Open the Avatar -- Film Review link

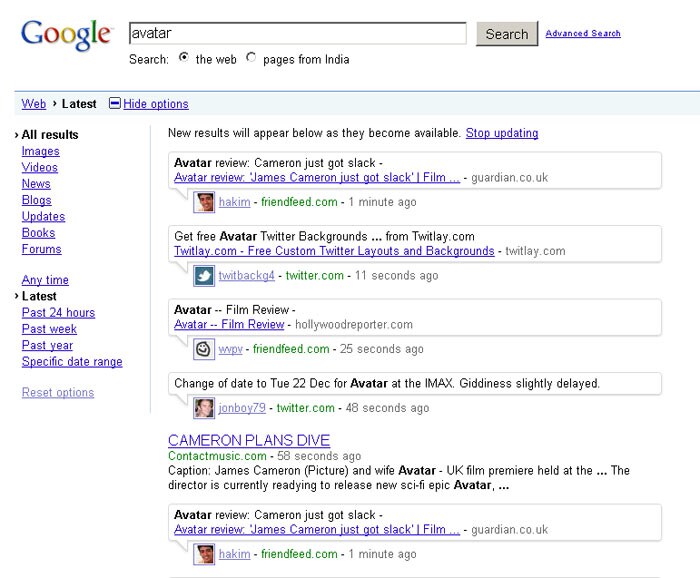click(x=229, y=324)
